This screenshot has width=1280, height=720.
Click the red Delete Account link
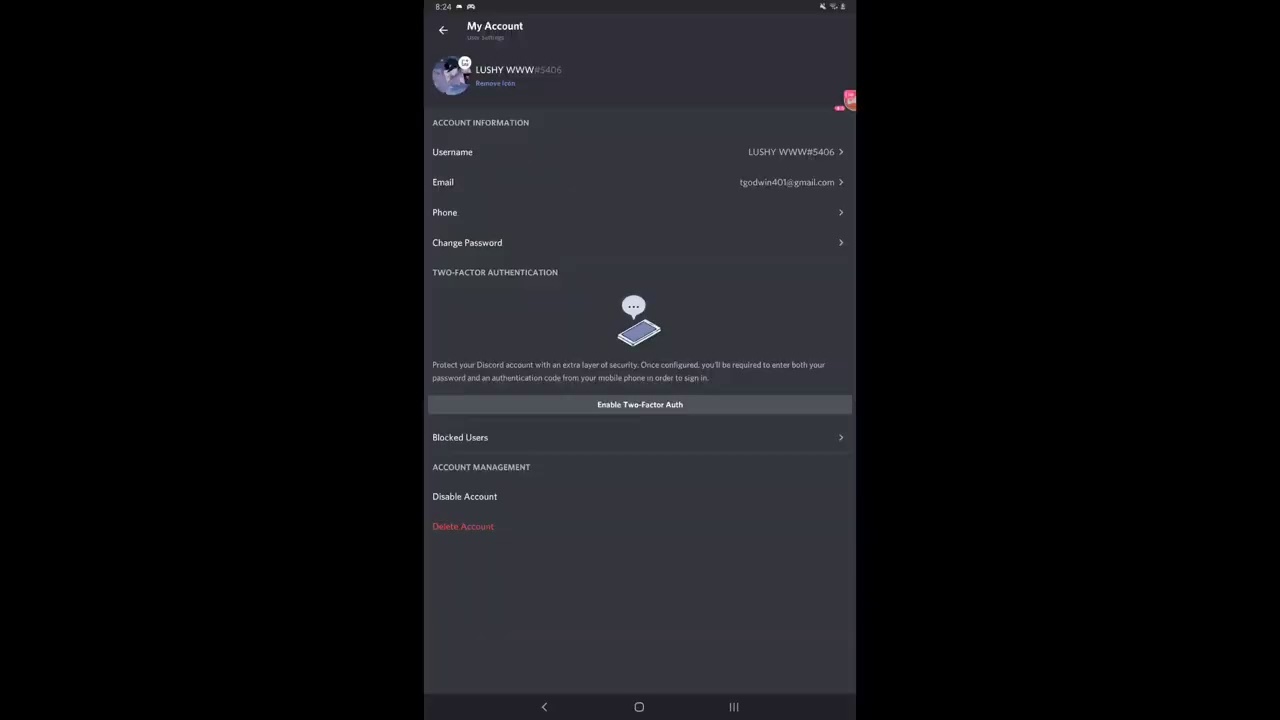point(463,526)
